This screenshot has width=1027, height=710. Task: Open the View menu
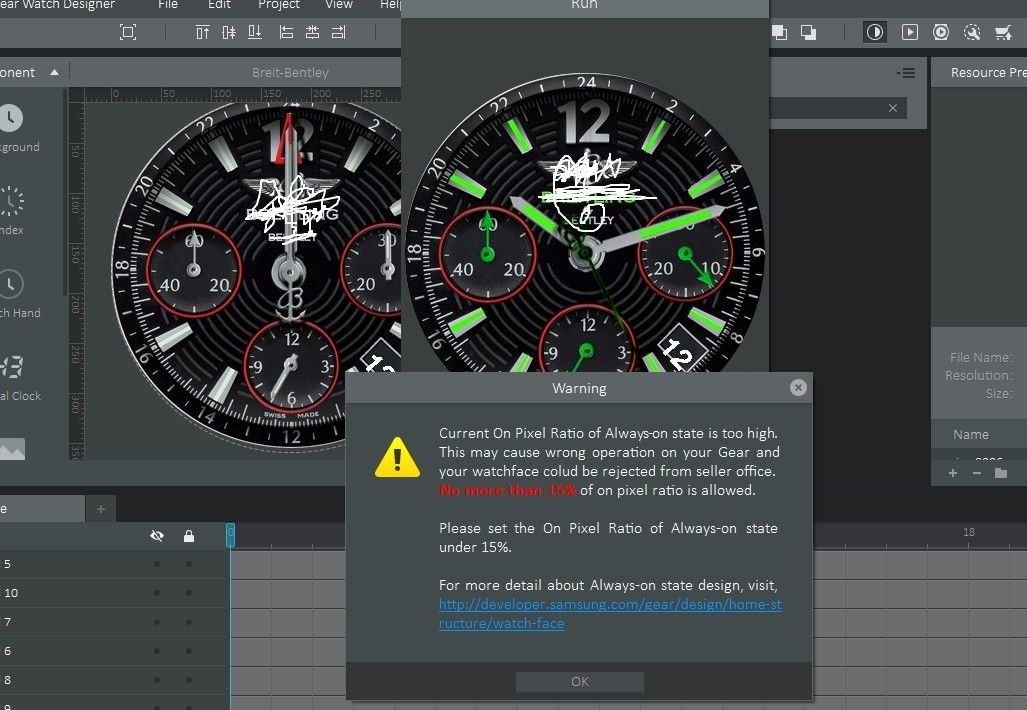(339, 5)
